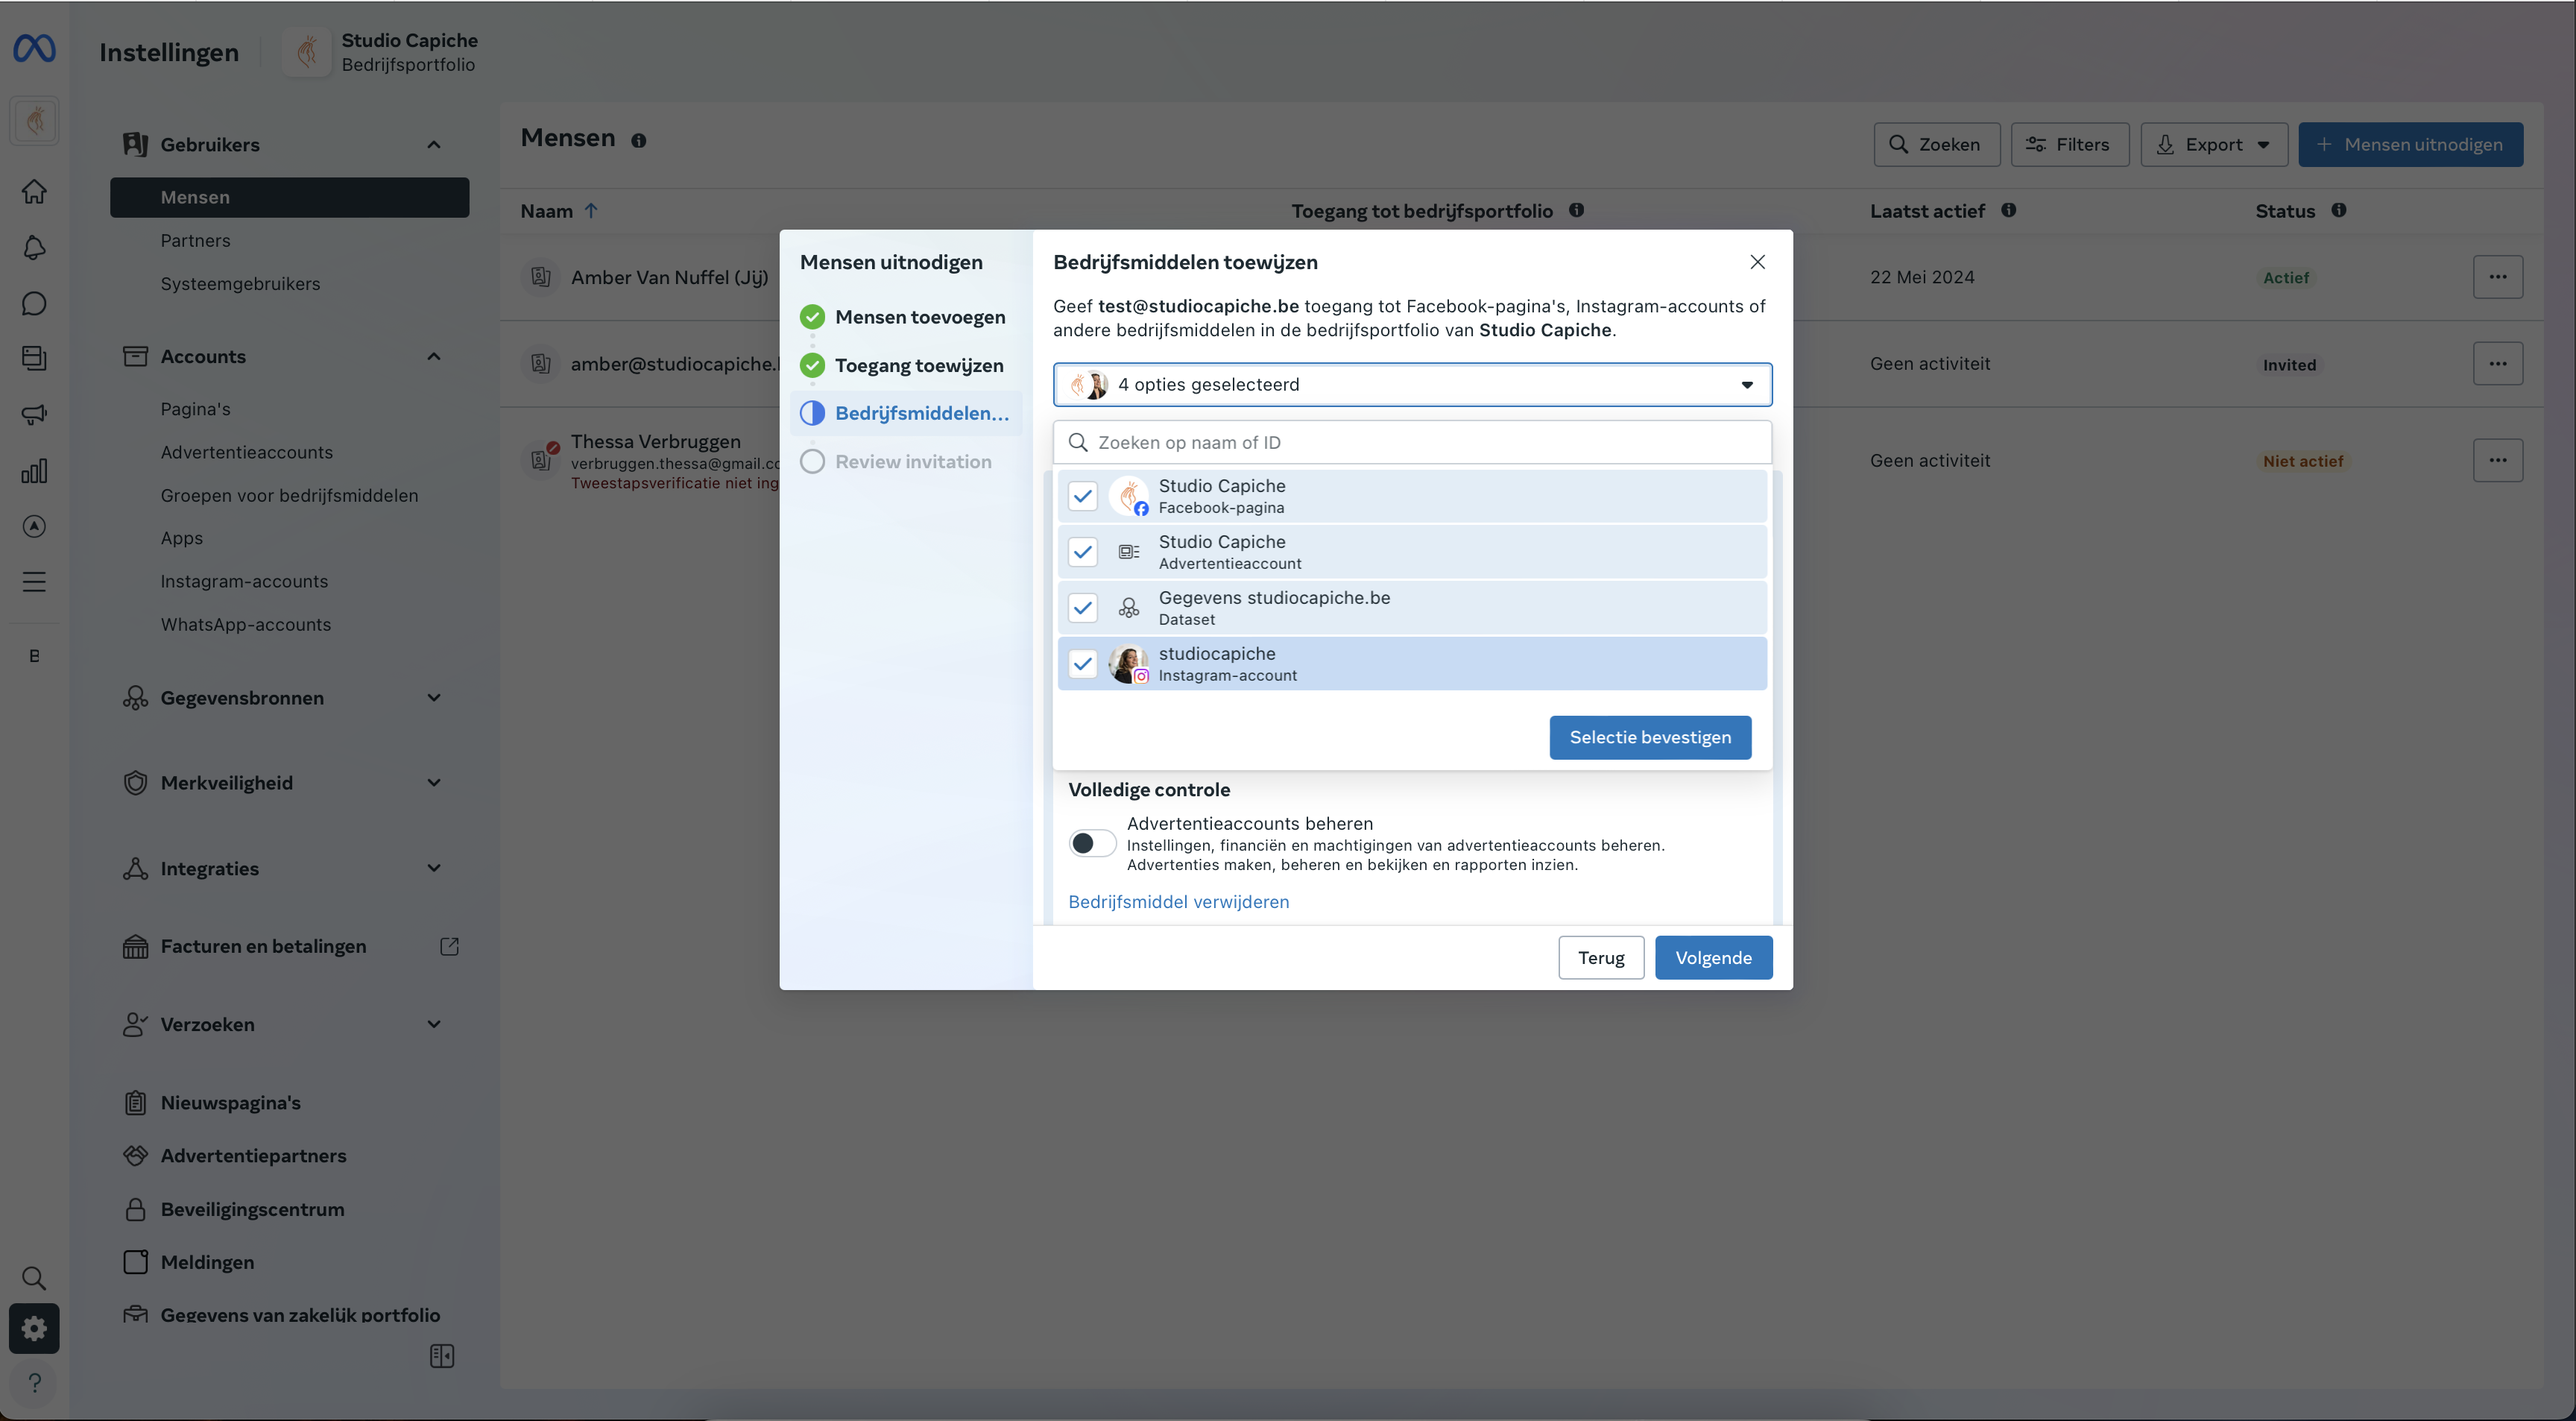Open Apps in the sidebar
Screen dimensions: 2576x1421
click(x=181, y=538)
